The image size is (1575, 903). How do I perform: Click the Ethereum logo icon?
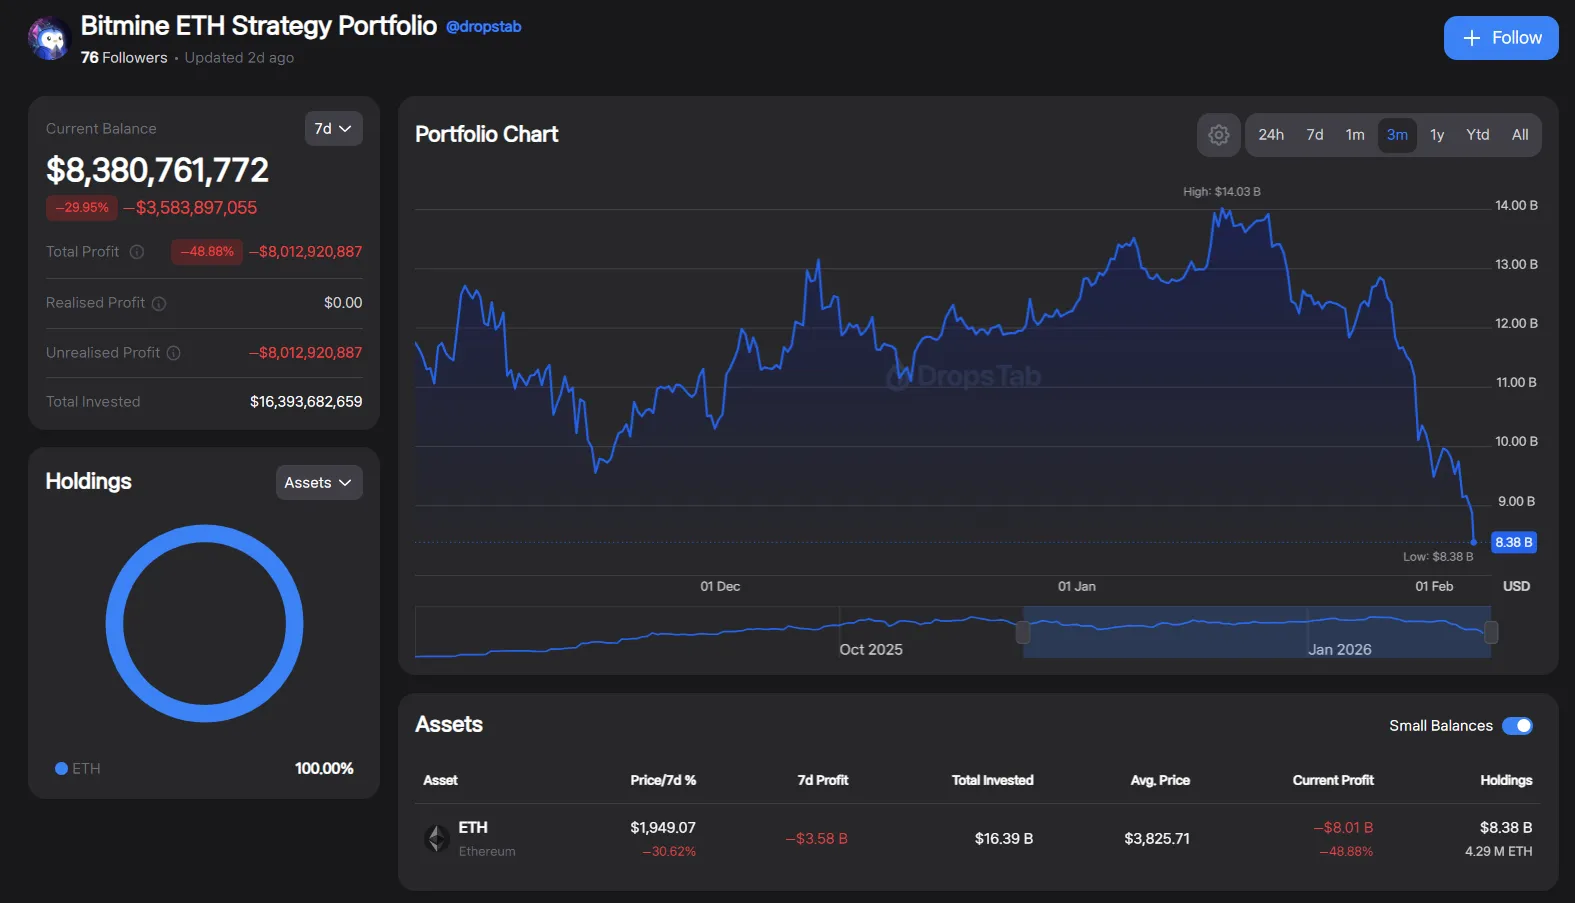coord(436,838)
